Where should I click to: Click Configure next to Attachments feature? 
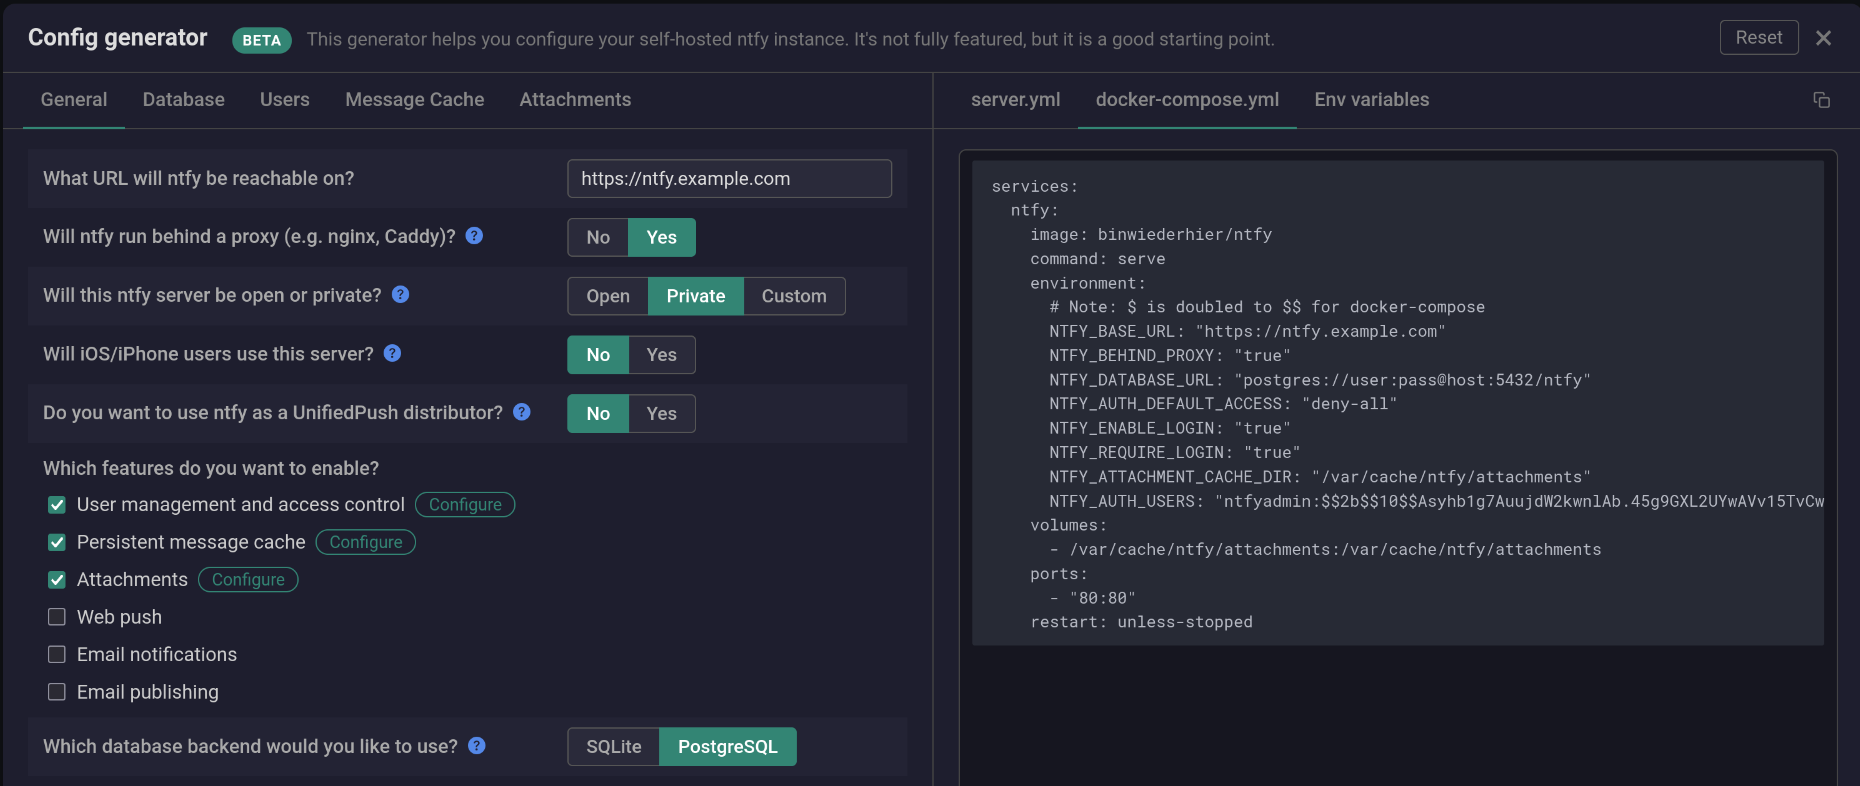(x=248, y=580)
